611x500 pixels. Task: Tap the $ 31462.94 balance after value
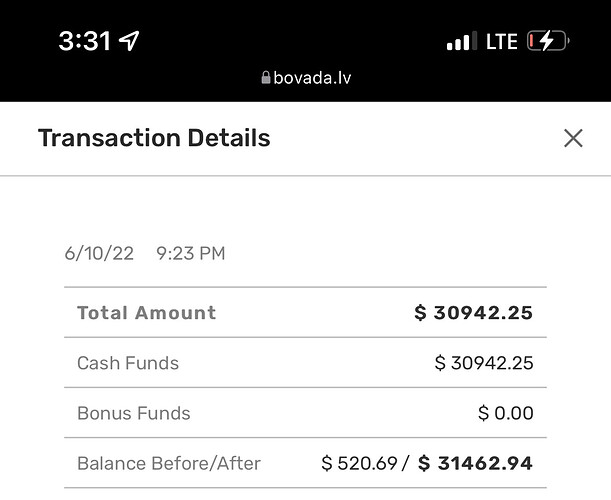pyautogui.click(x=475, y=463)
